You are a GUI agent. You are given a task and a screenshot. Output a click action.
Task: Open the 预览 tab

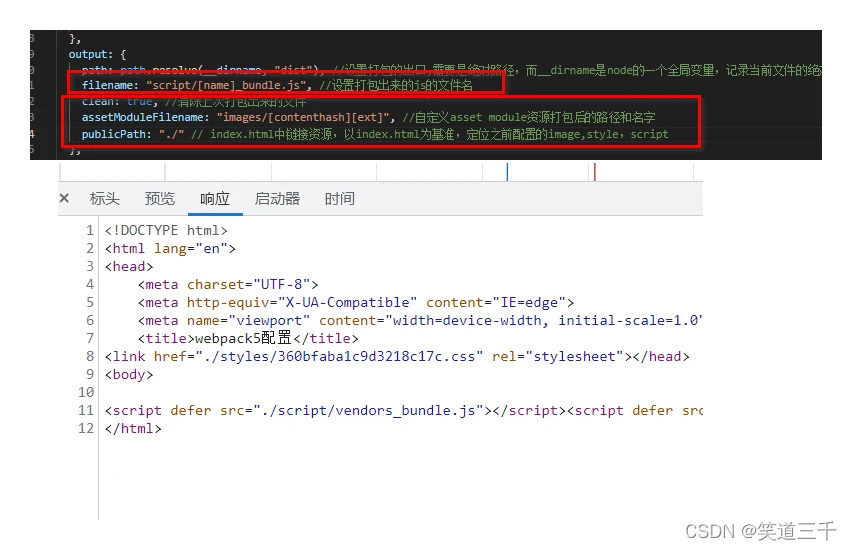pos(160,199)
